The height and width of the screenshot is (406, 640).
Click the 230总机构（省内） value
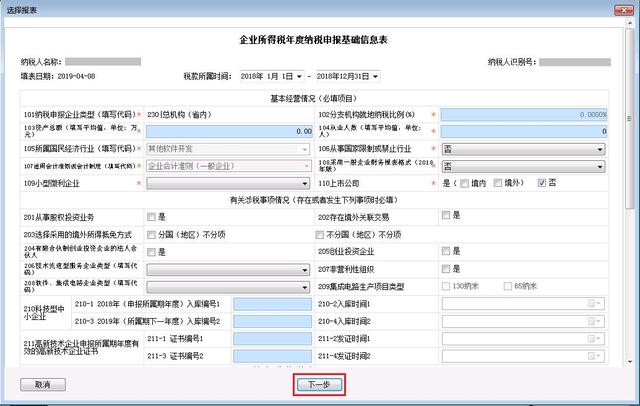coord(180,115)
